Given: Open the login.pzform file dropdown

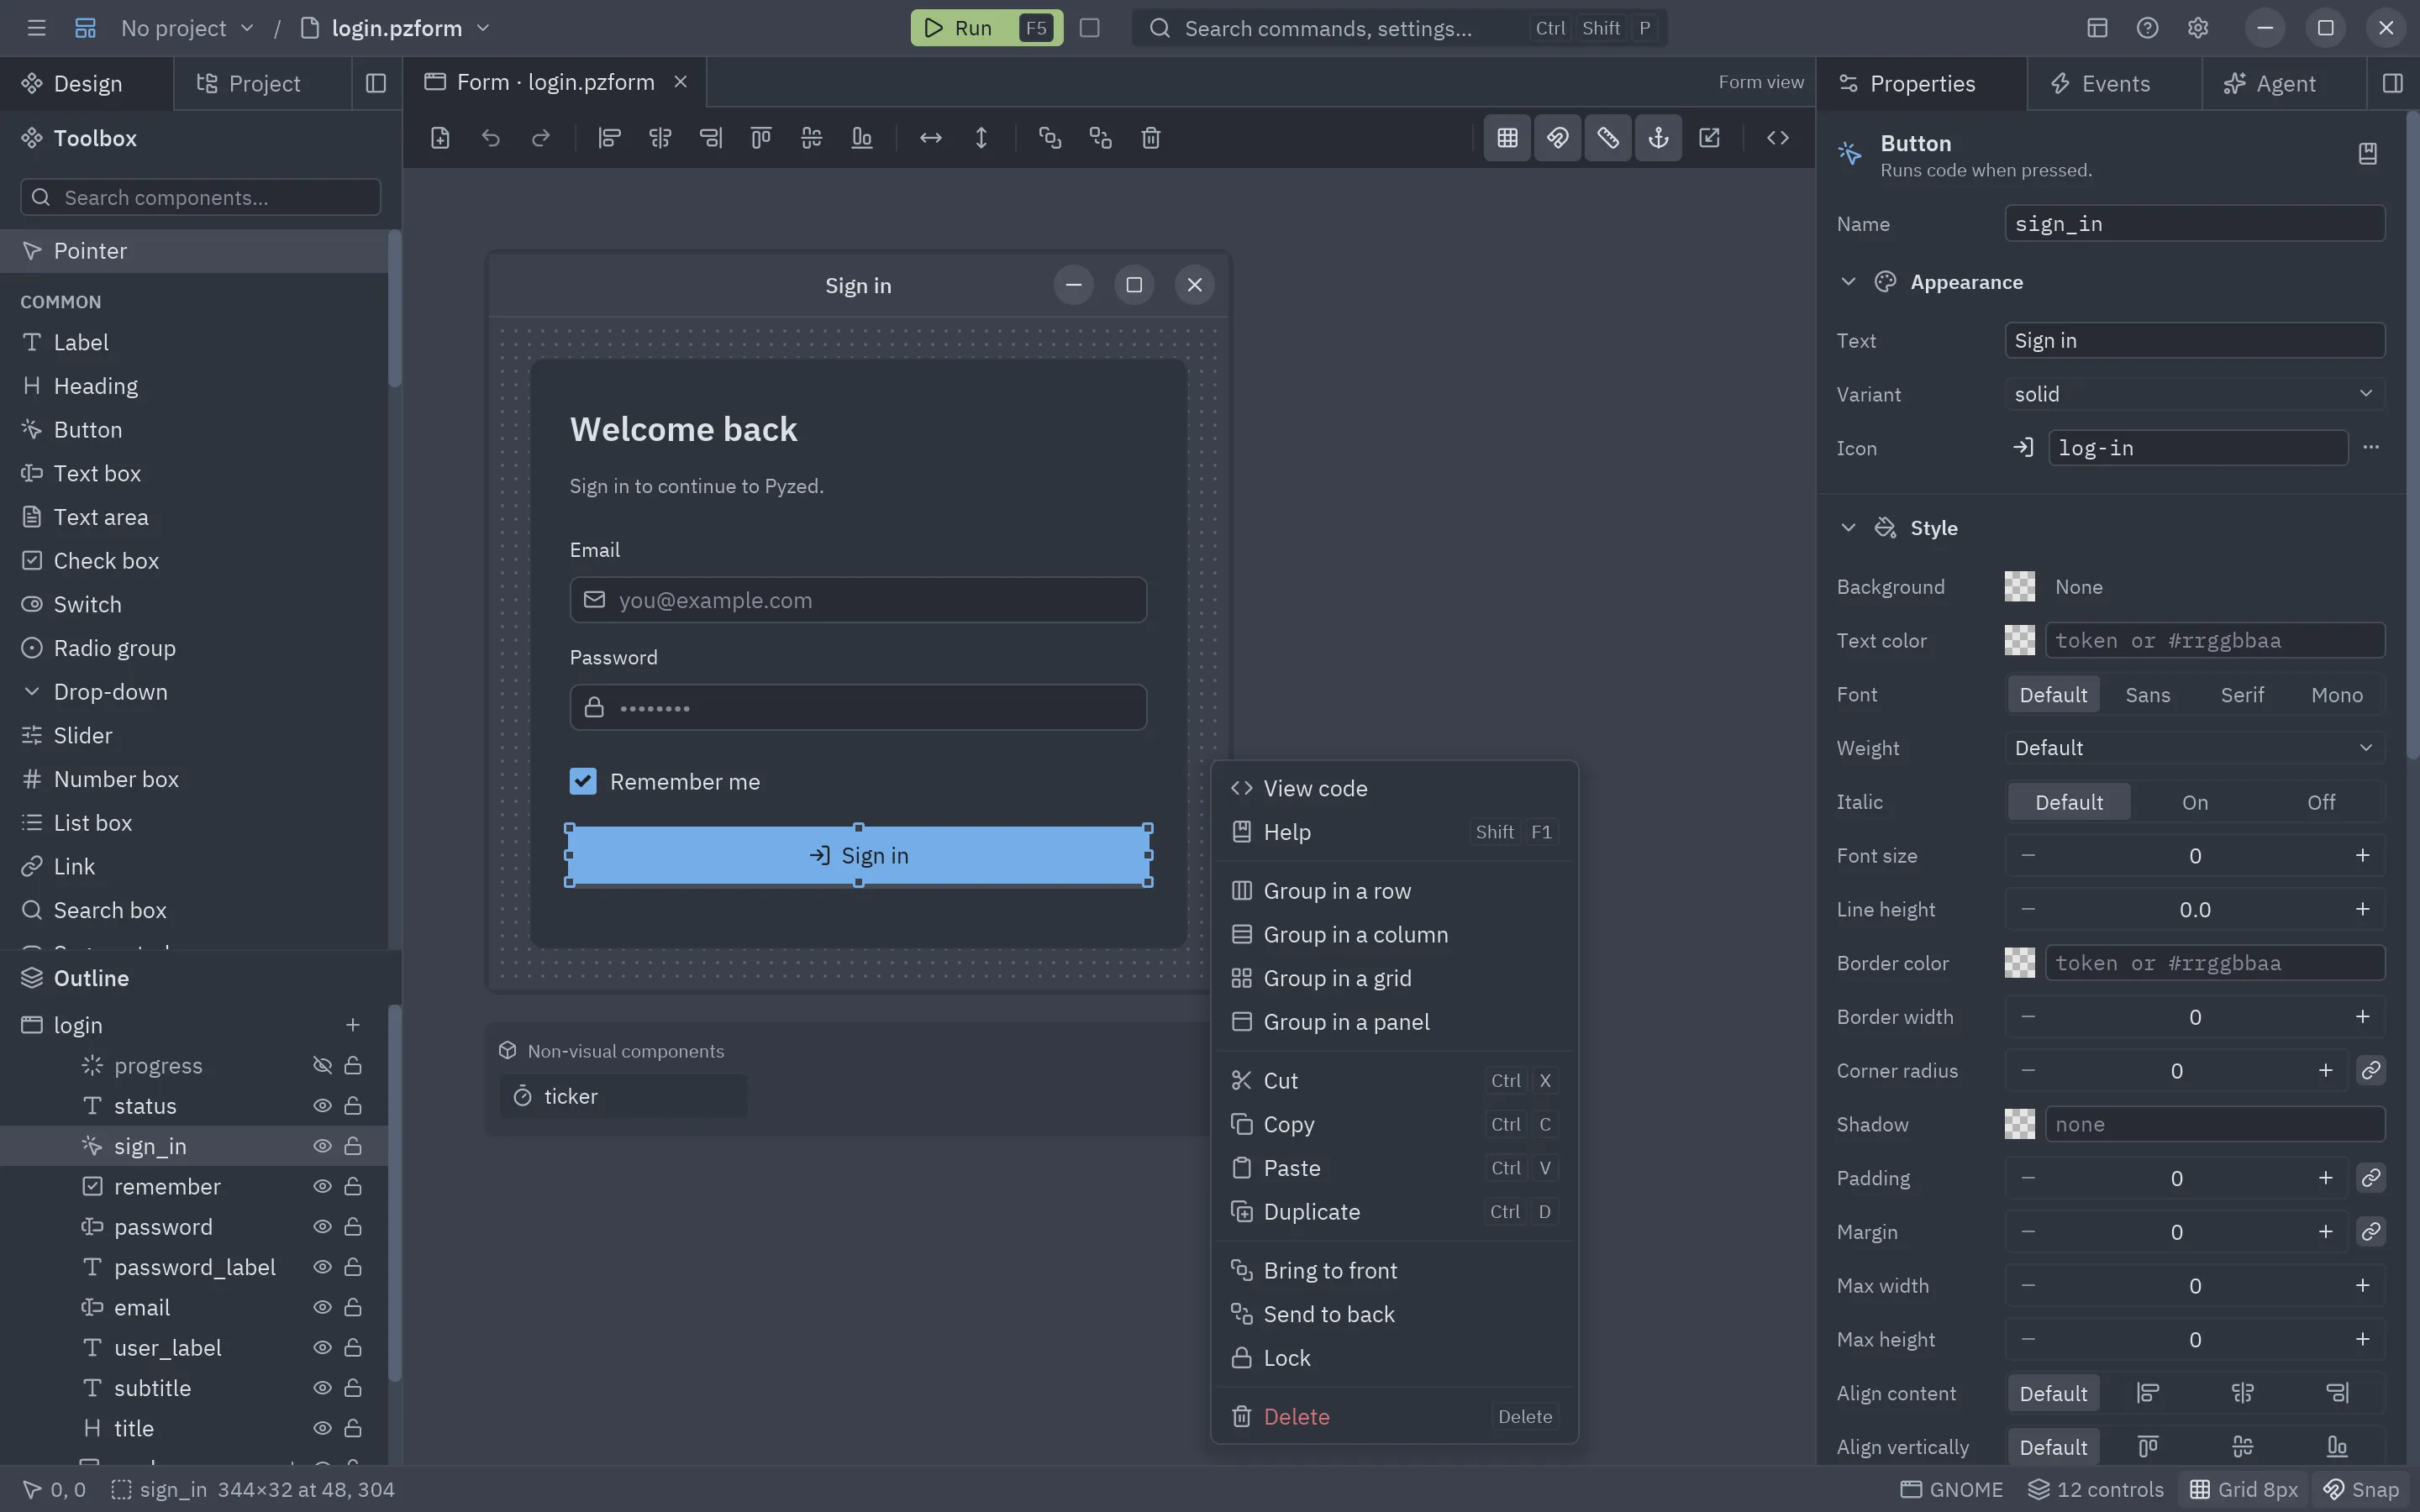Looking at the screenshot, I should pos(397,28).
